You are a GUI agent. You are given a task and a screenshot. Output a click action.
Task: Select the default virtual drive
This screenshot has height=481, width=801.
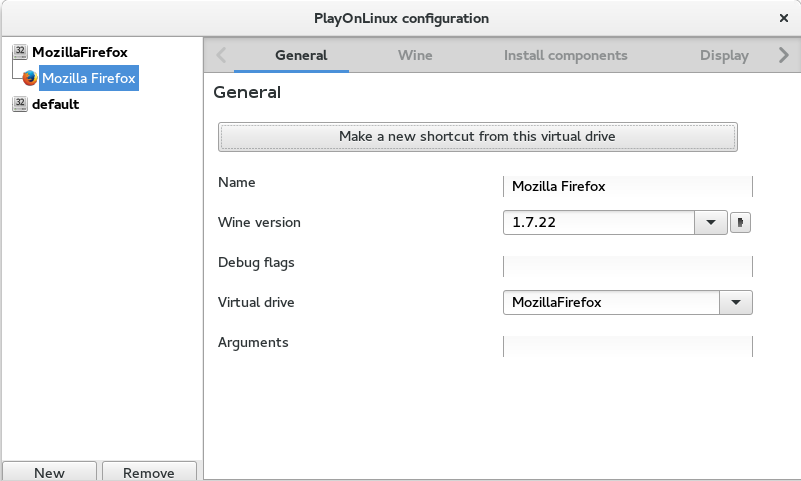point(55,104)
